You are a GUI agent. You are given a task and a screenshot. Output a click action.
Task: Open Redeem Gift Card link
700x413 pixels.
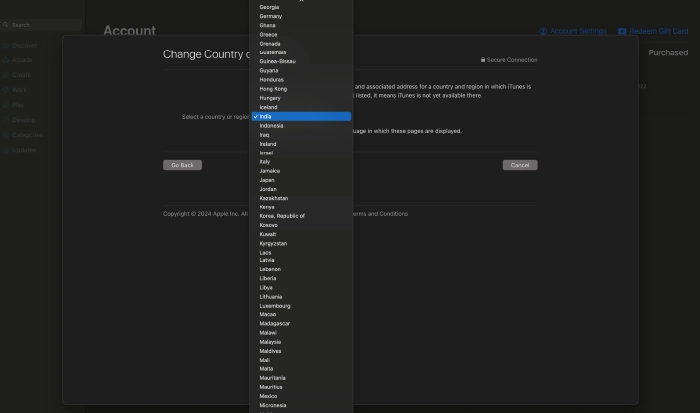(653, 31)
